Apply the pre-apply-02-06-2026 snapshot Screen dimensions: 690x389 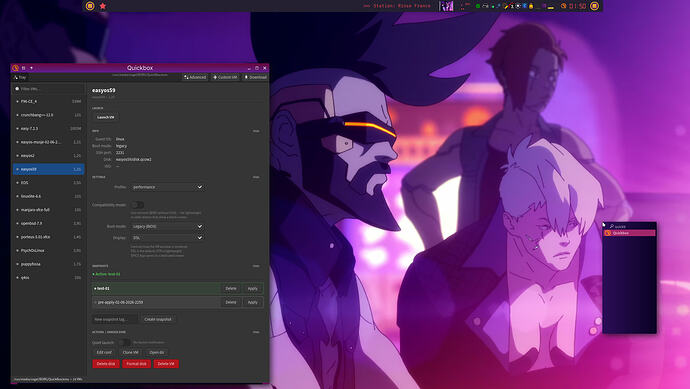click(x=253, y=302)
